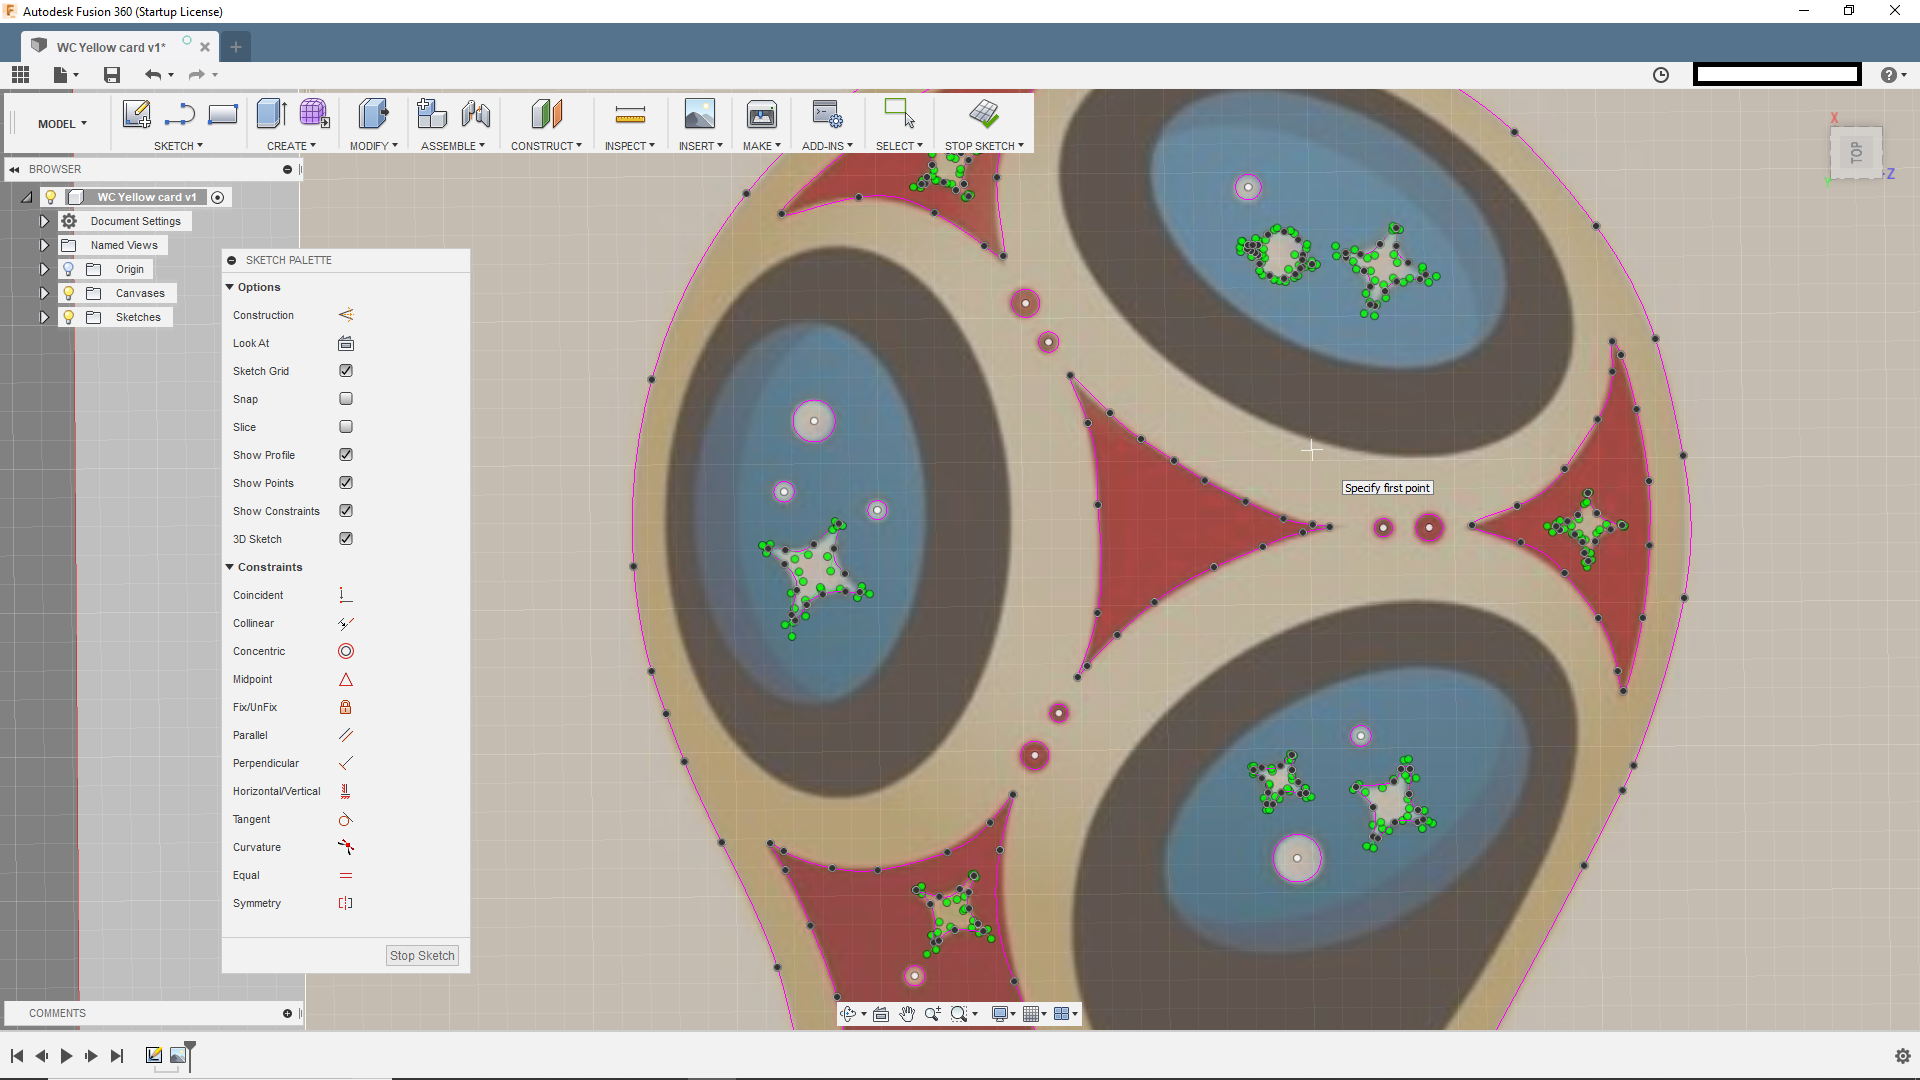Select the Rectangle sketch tool icon
The height and width of the screenshot is (1080, 1920).
click(222, 114)
